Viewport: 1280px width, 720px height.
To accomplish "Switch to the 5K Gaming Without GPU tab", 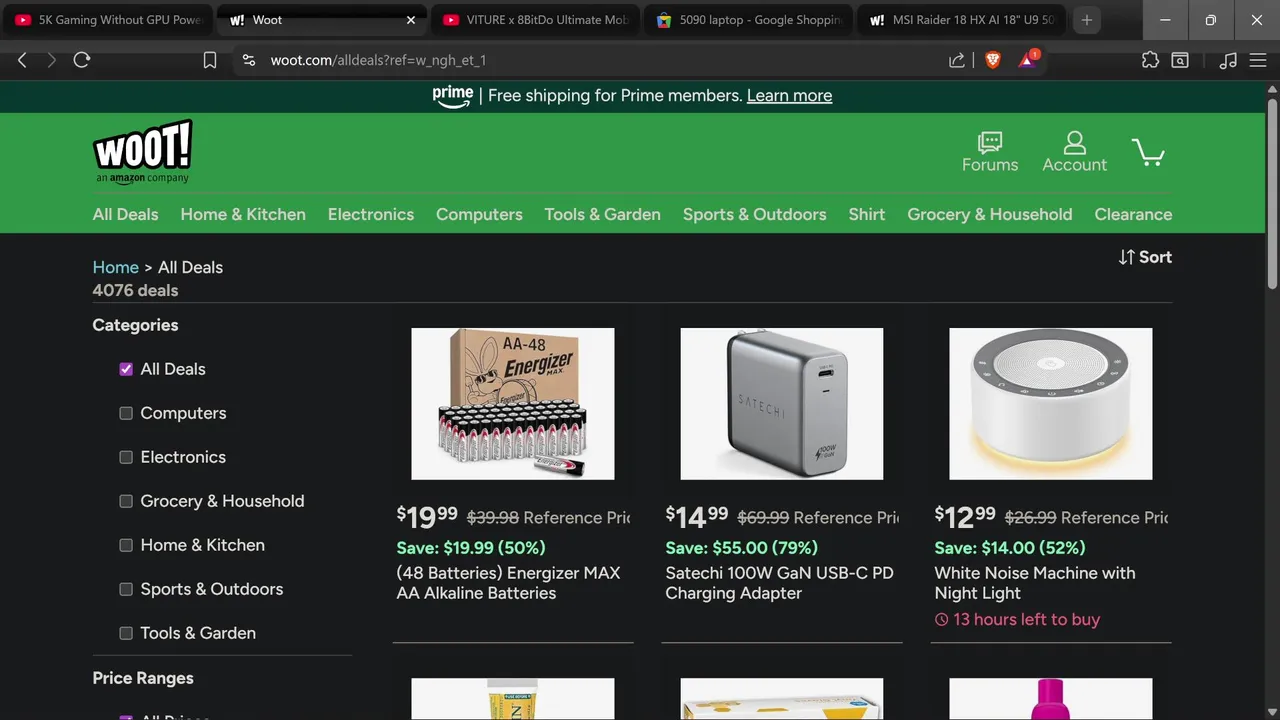I will pos(108,20).
